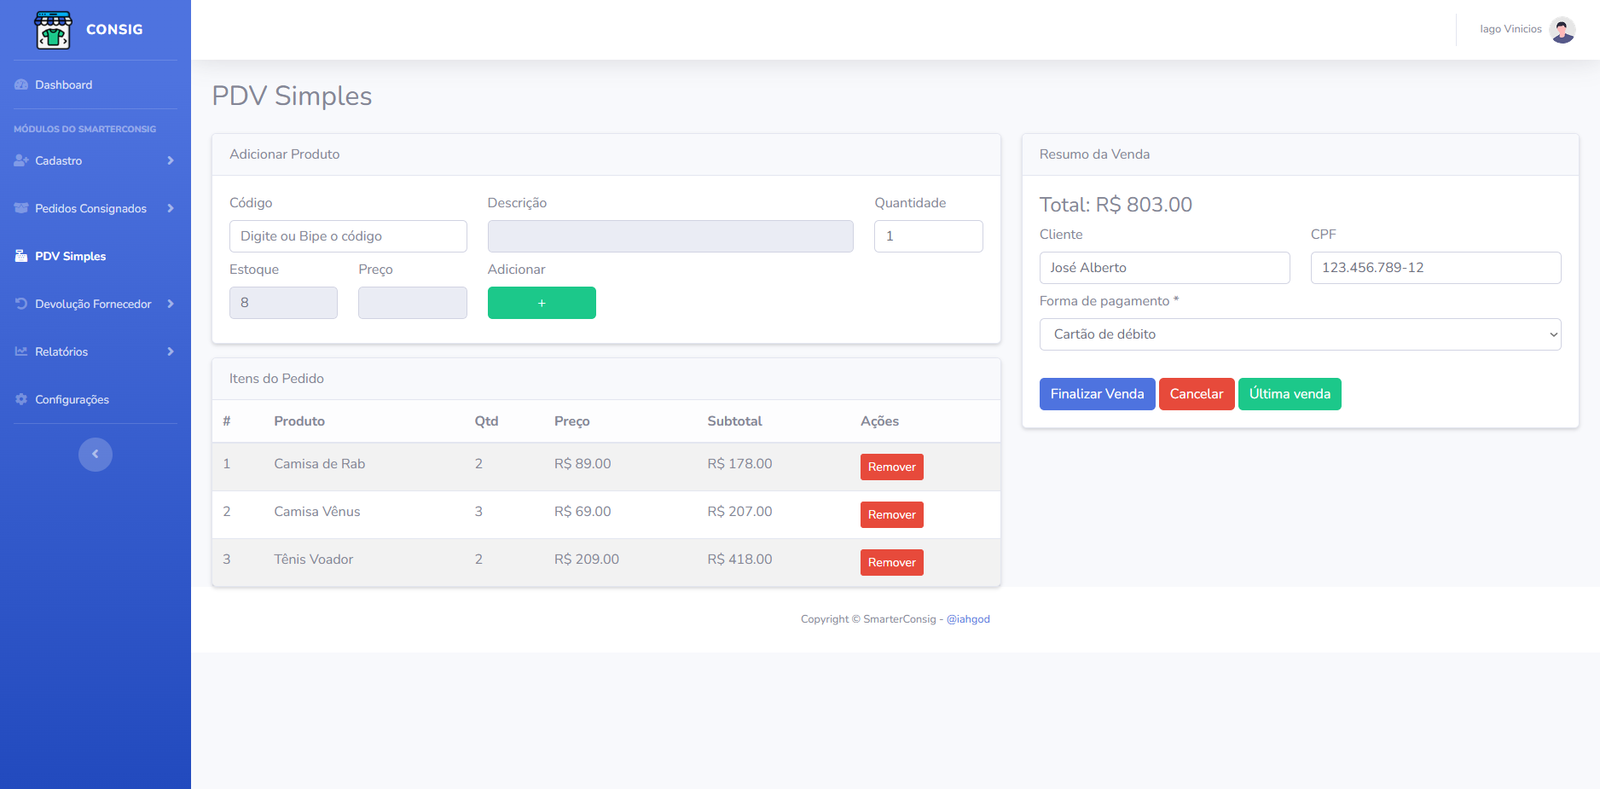
Task: Click the Última venda button
Action: [x=1289, y=394]
